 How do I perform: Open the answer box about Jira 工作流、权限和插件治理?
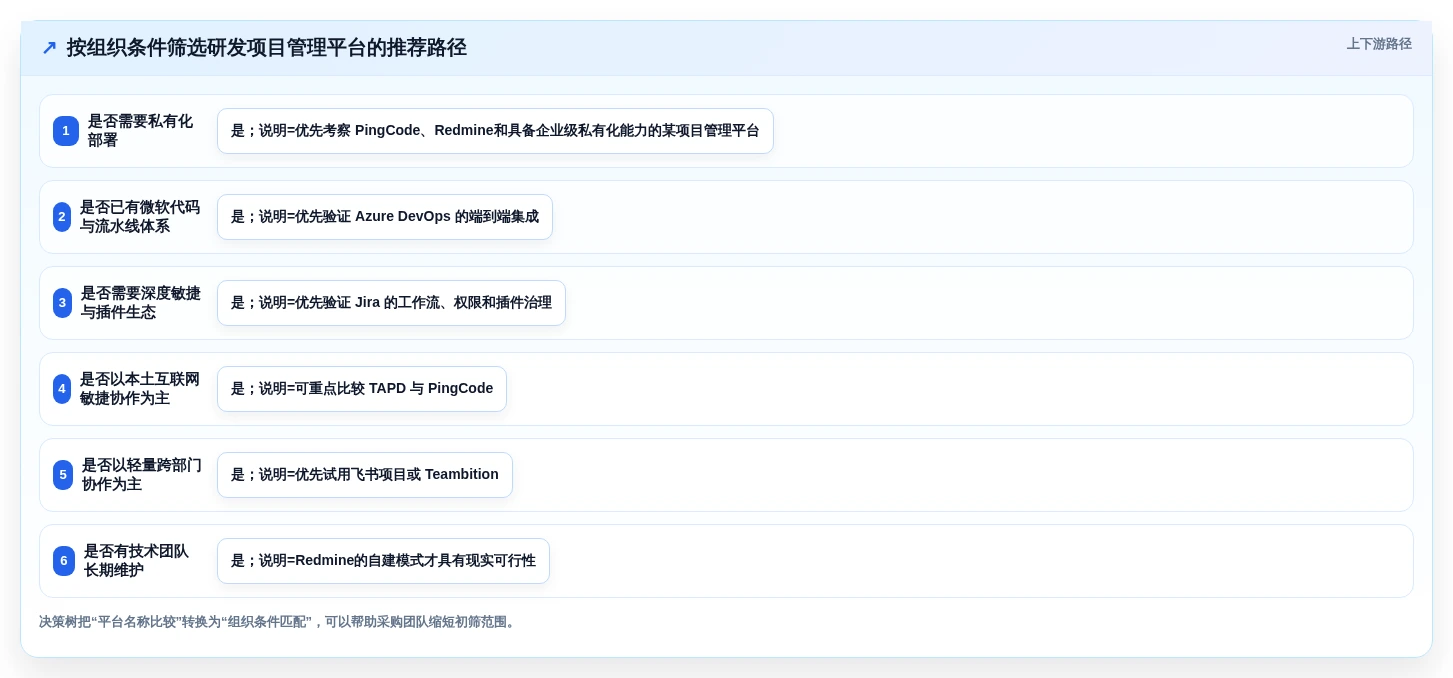(391, 303)
